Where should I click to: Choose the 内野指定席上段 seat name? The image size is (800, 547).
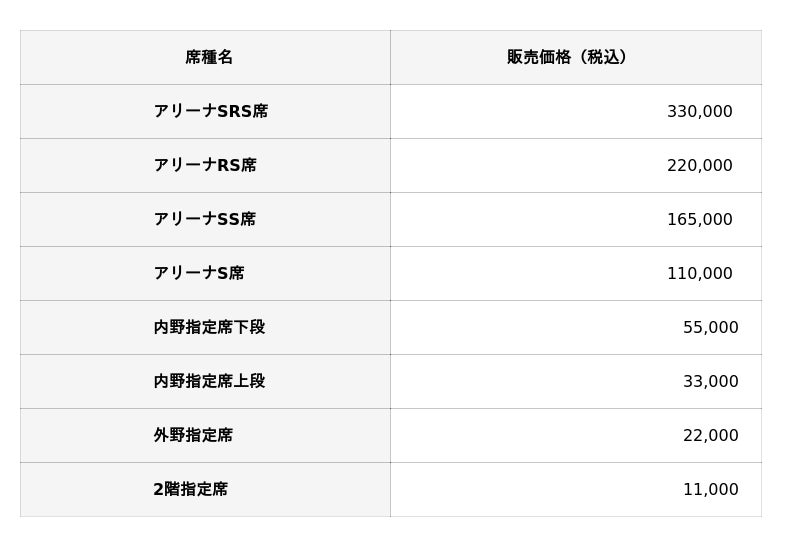[x=209, y=382]
